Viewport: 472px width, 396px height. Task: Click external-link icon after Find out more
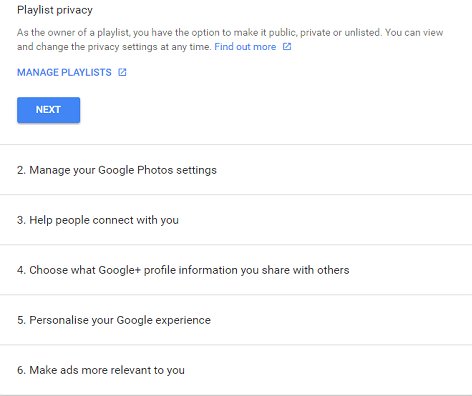(287, 46)
